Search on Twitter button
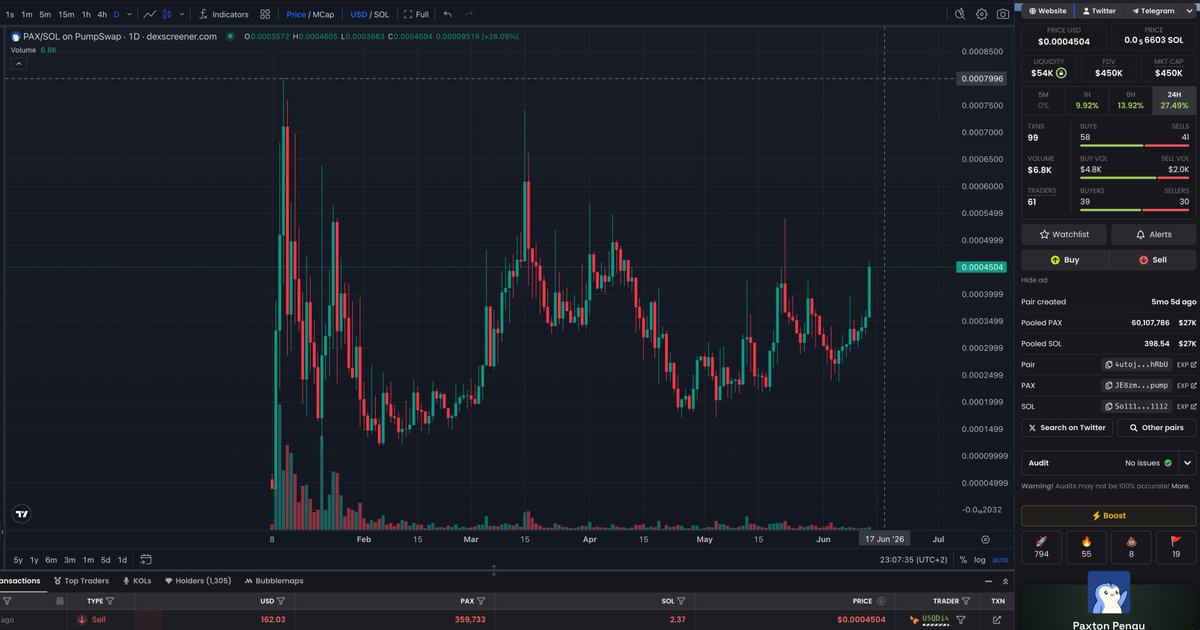Image resolution: width=1200 pixels, height=630 pixels. 1066,427
